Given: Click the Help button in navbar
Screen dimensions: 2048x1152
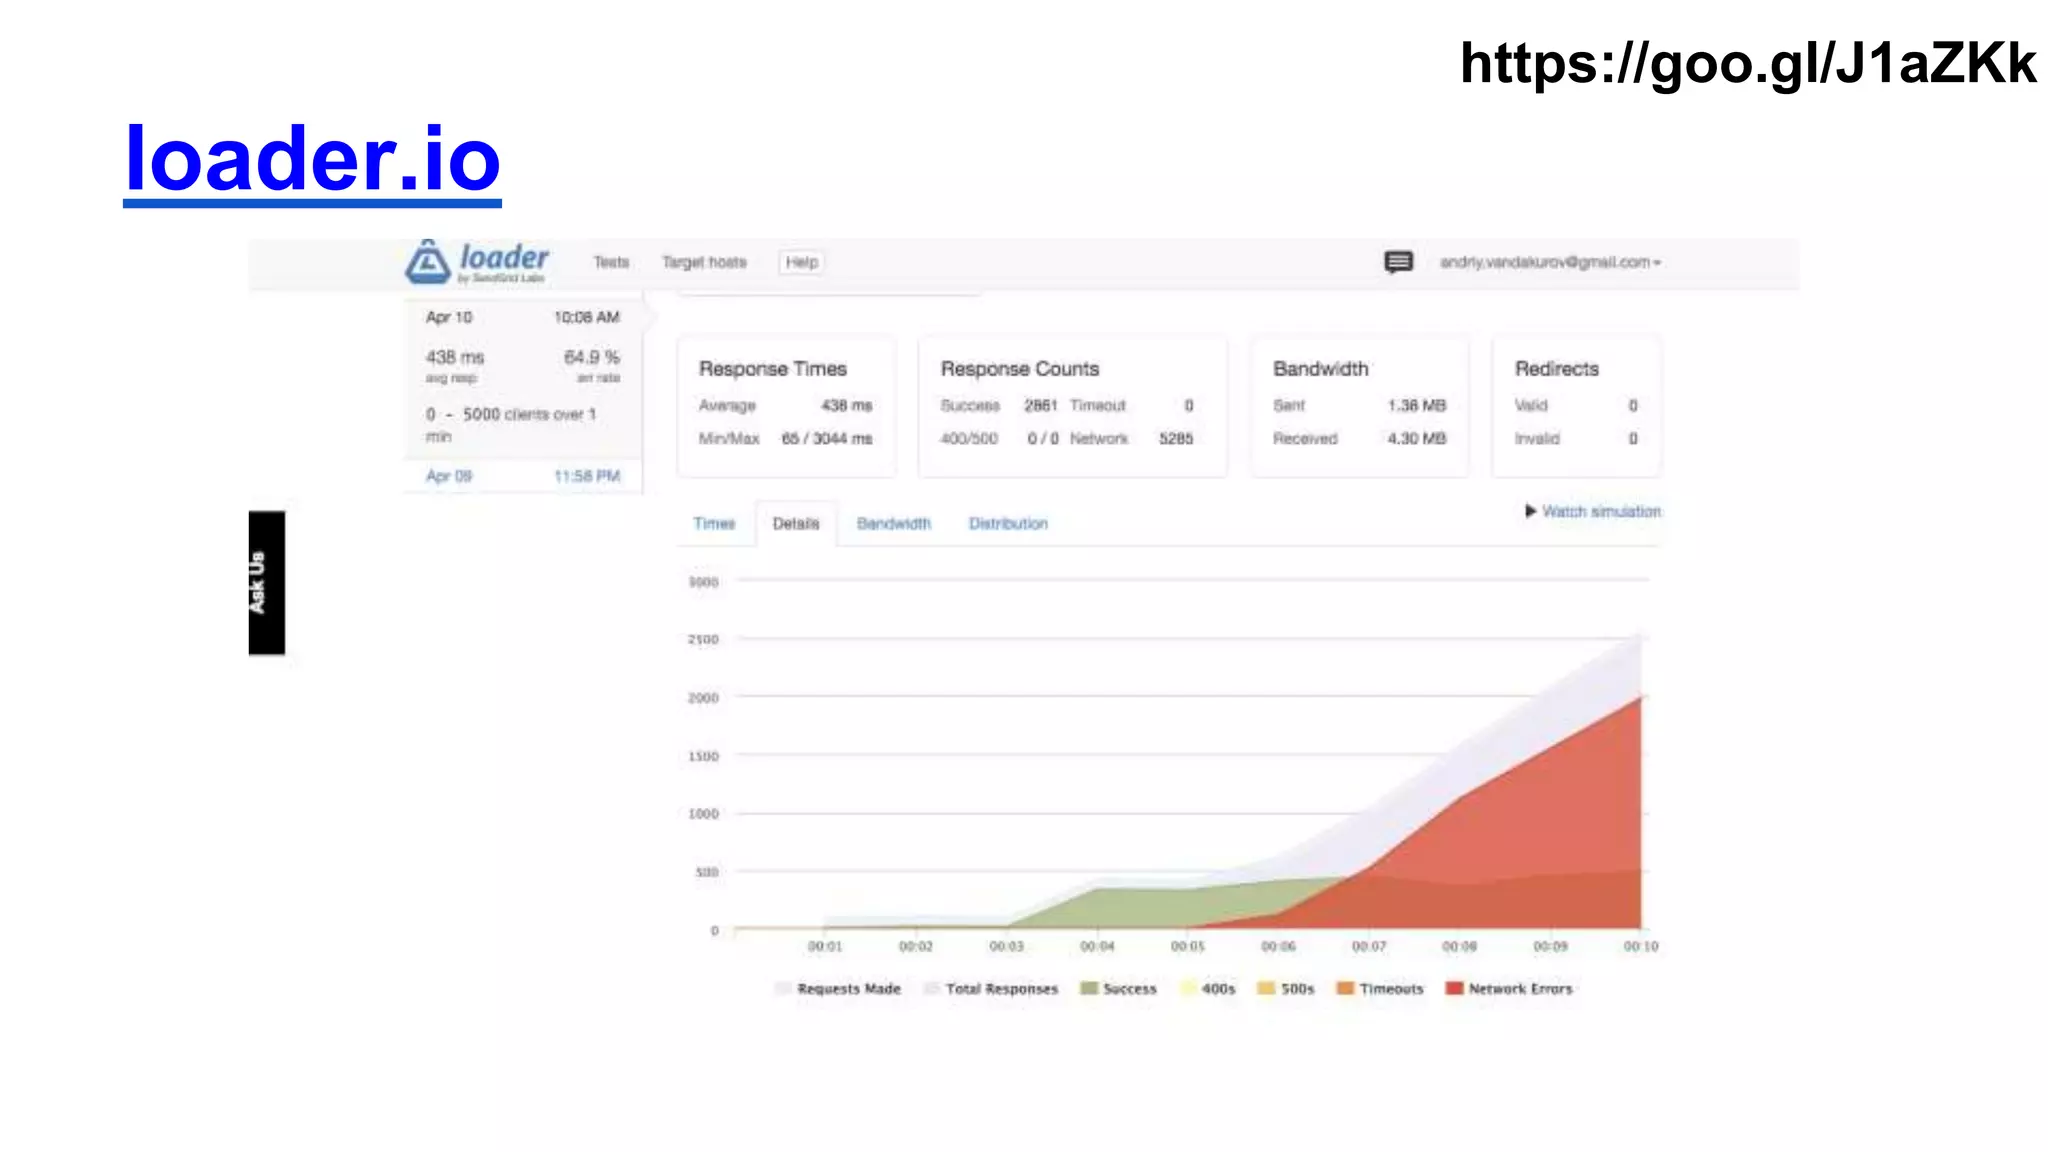Looking at the screenshot, I should click(x=801, y=262).
